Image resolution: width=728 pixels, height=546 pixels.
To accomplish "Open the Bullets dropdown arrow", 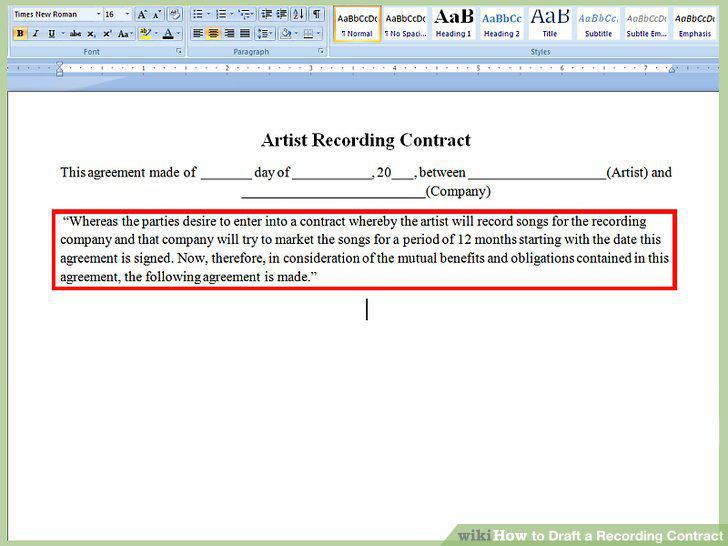I will point(208,14).
